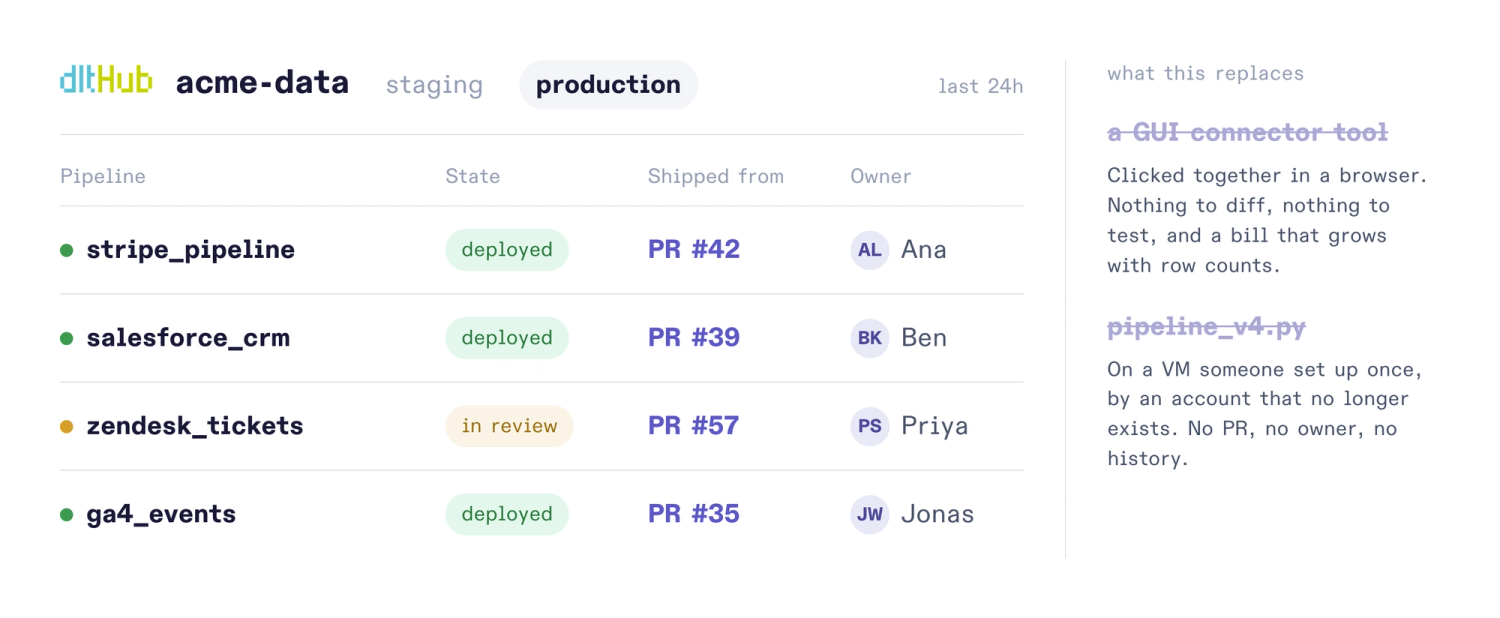This screenshot has height=618, width=1500.
Task: Click Jonas's JW avatar badge
Action: click(x=870, y=514)
